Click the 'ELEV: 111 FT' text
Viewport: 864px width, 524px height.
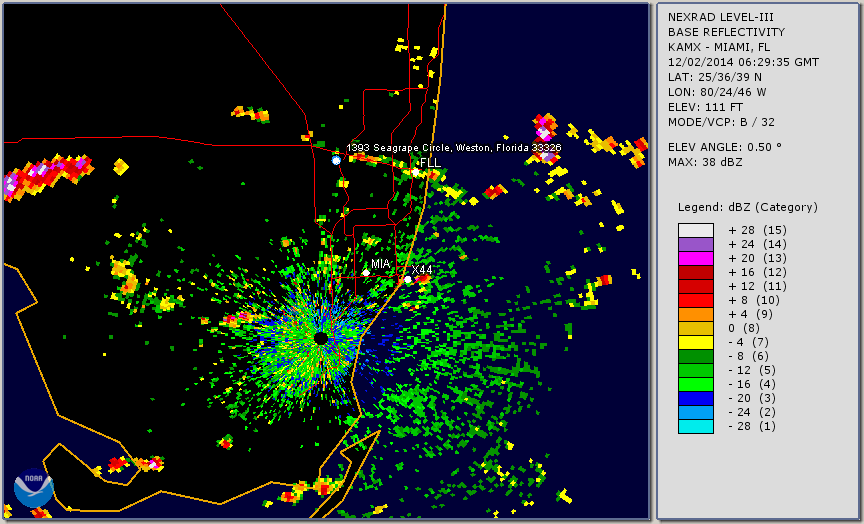click(x=705, y=107)
